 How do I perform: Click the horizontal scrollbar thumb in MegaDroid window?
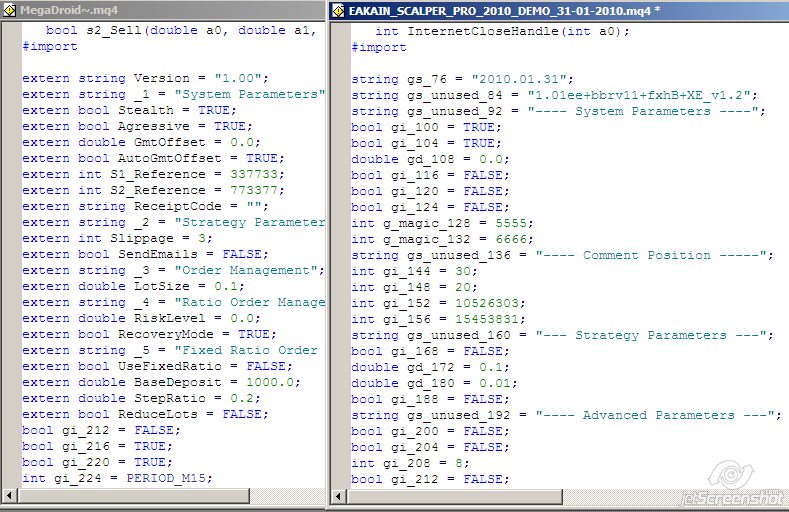(133, 496)
